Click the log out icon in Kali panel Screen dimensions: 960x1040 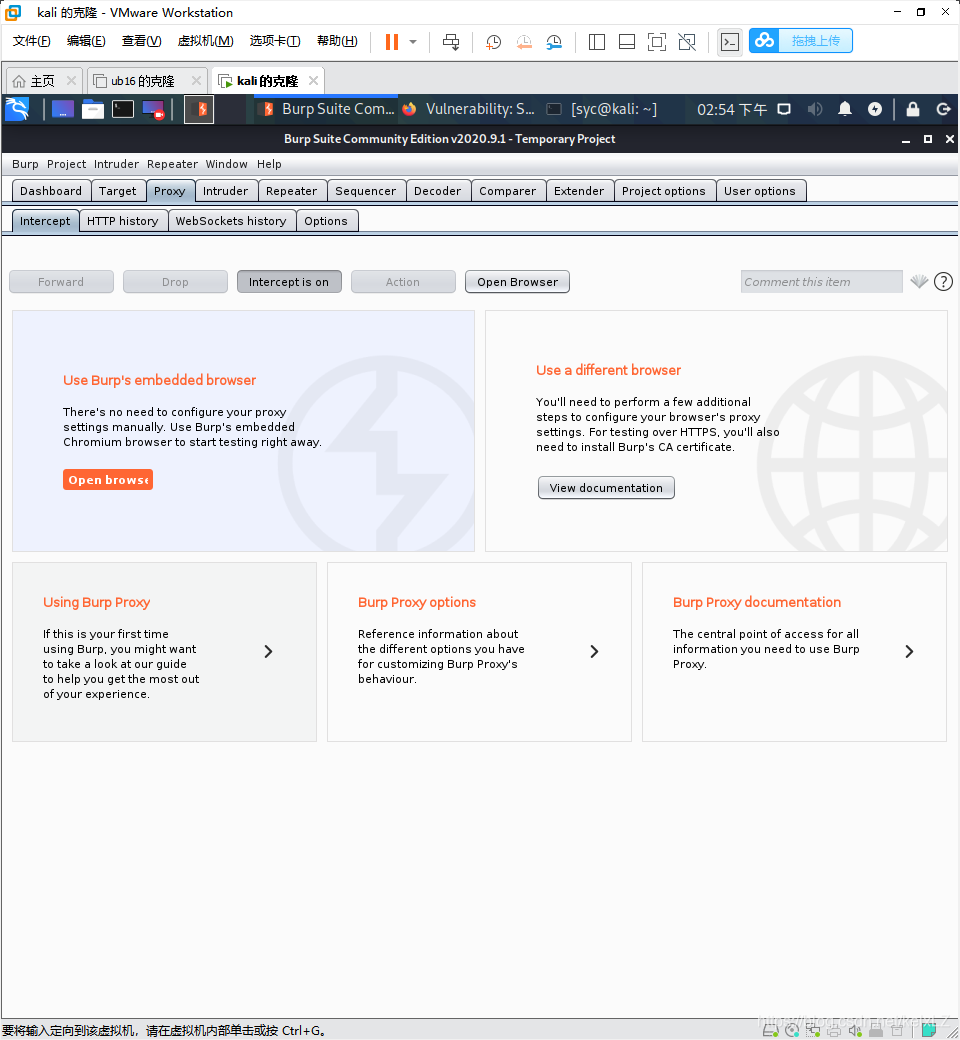tap(943, 109)
